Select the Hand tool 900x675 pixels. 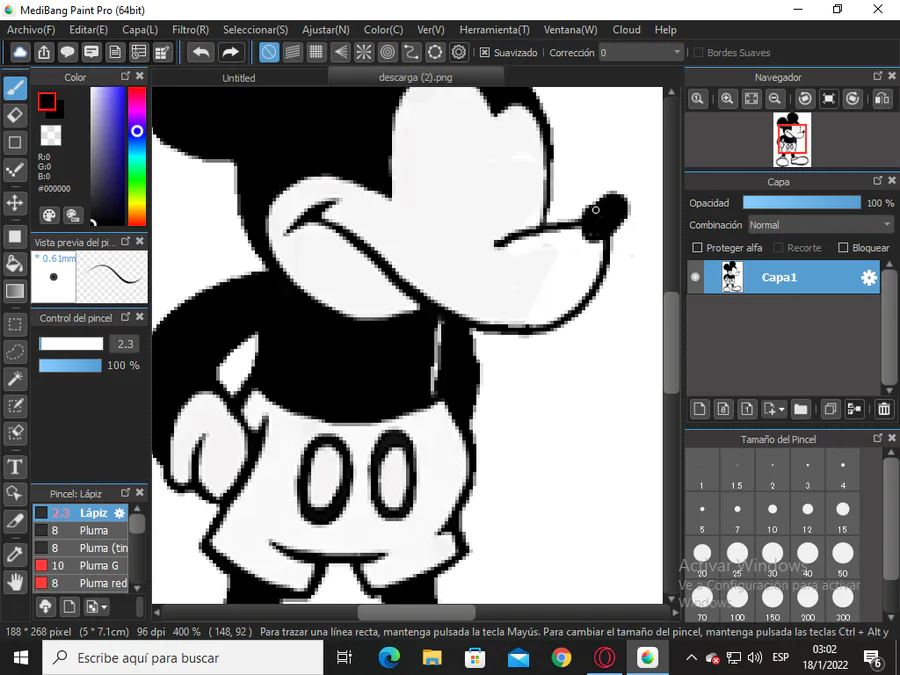pyautogui.click(x=15, y=583)
